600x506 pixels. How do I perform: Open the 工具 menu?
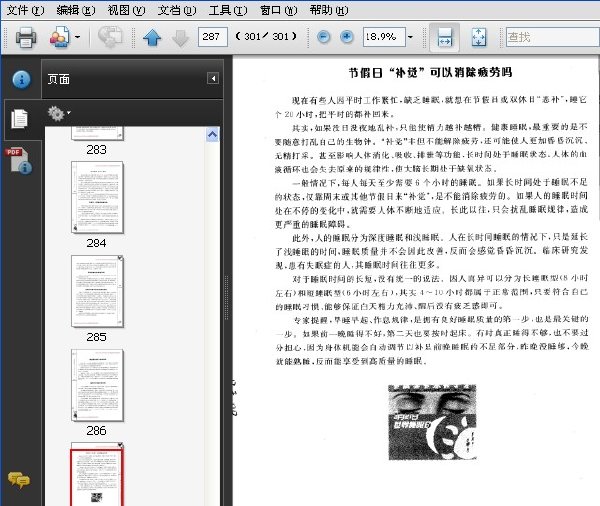228,10
